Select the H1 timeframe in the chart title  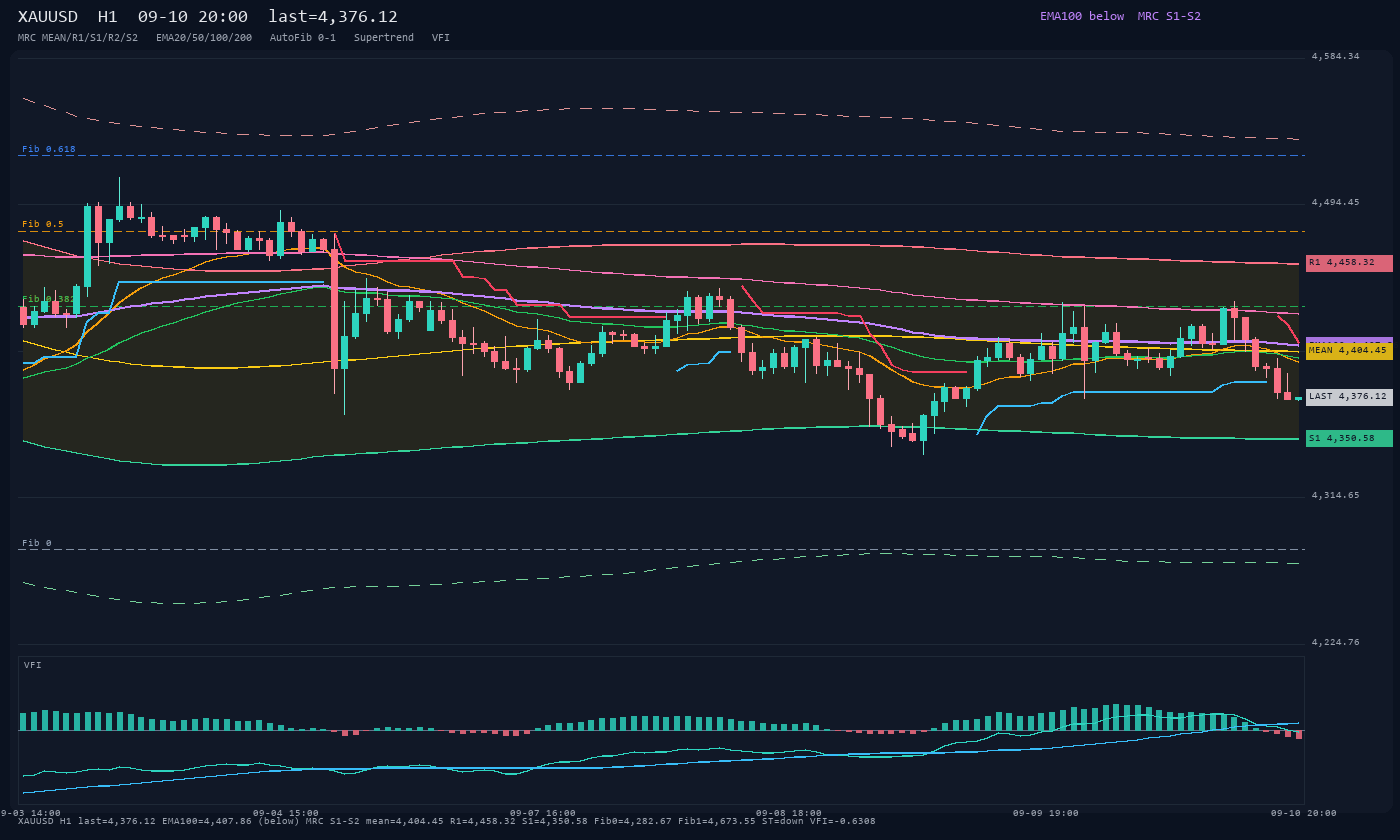(x=108, y=17)
